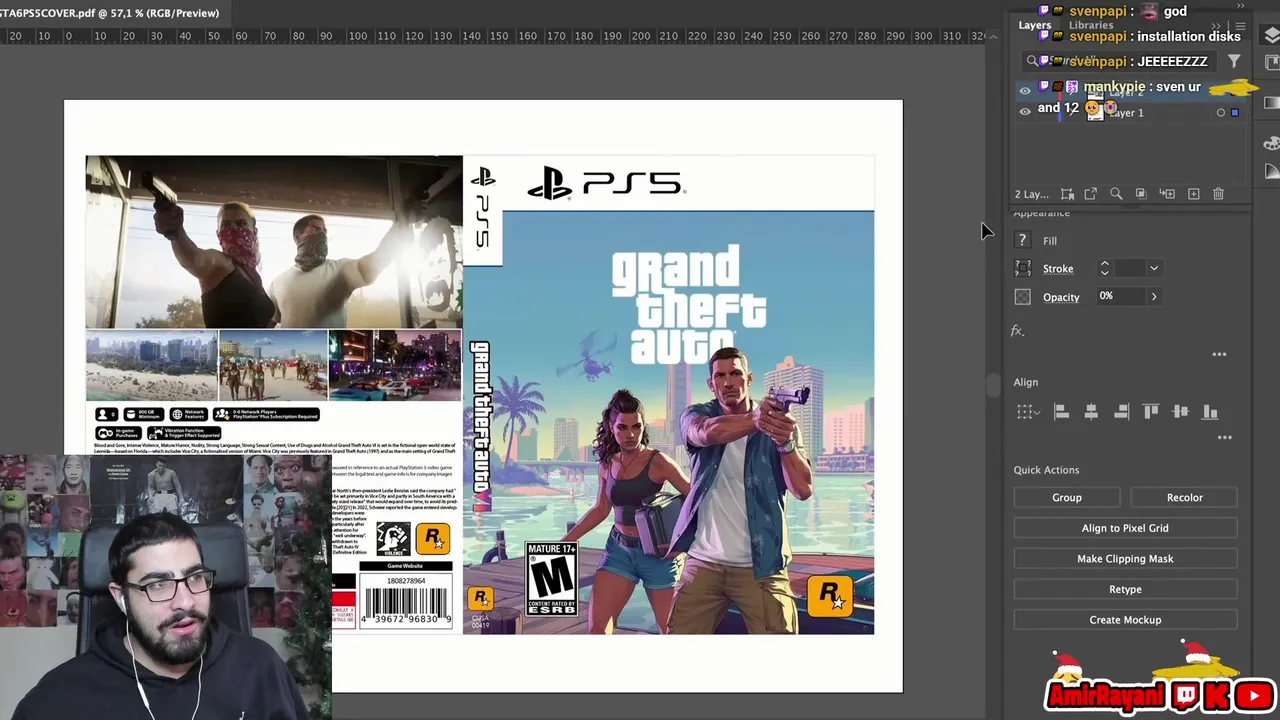Click Make/Release Clipping Mask icon in Layers footer
The width and height of the screenshot is (1280, 720).
[x=1141, y=194]
